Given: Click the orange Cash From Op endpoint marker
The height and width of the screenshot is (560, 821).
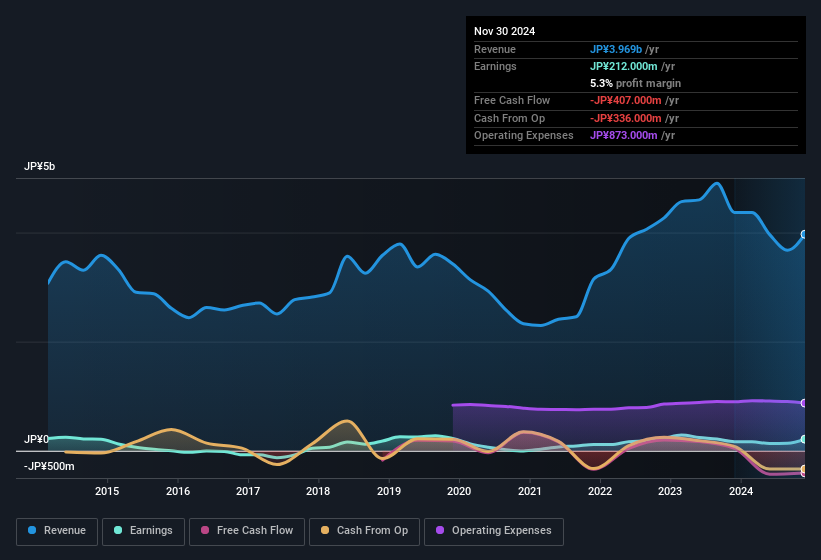Looking at the screenshot, I should point(804,469).
